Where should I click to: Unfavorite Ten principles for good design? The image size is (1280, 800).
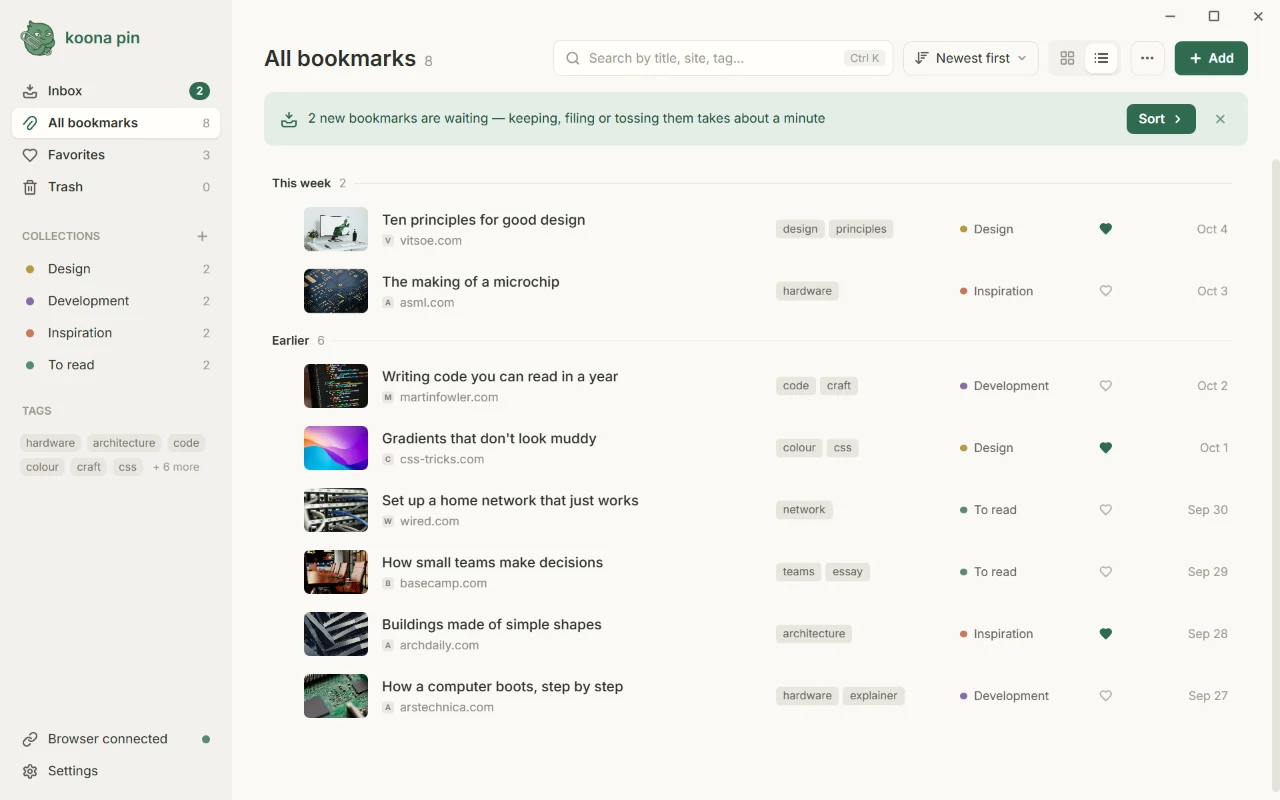[1105, 229]
